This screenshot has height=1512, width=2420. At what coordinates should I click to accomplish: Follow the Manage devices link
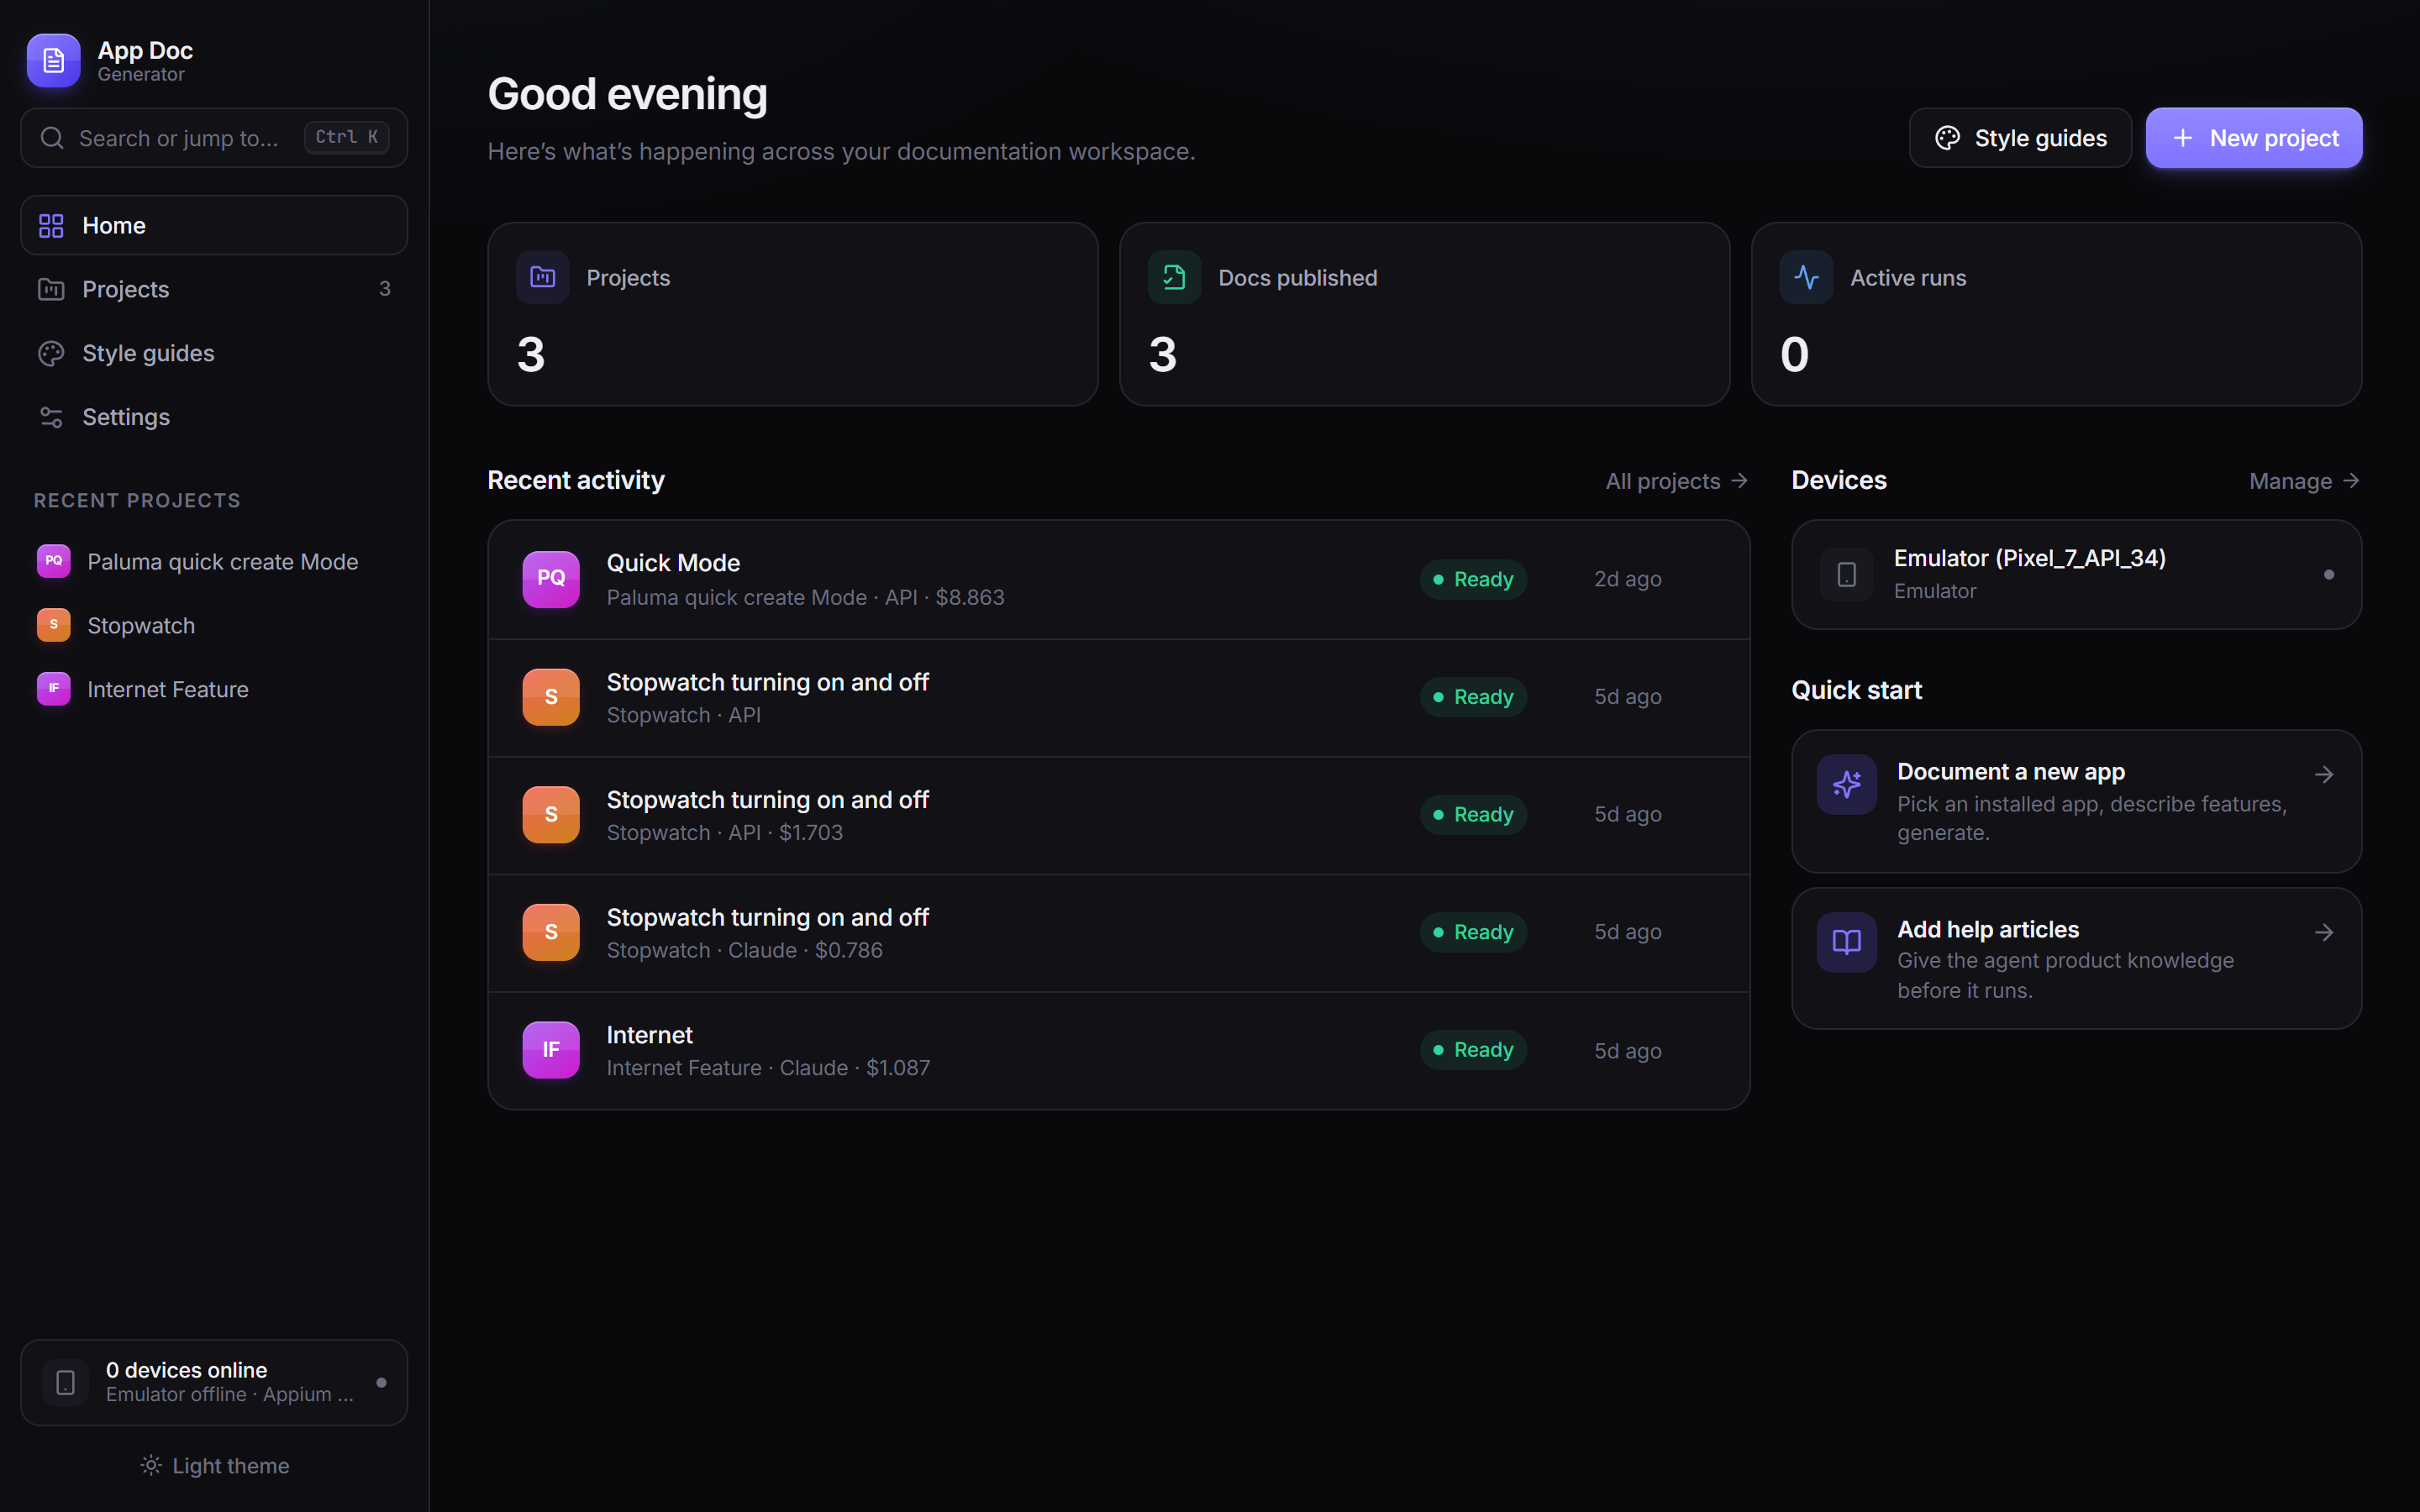pos(2305,481)
